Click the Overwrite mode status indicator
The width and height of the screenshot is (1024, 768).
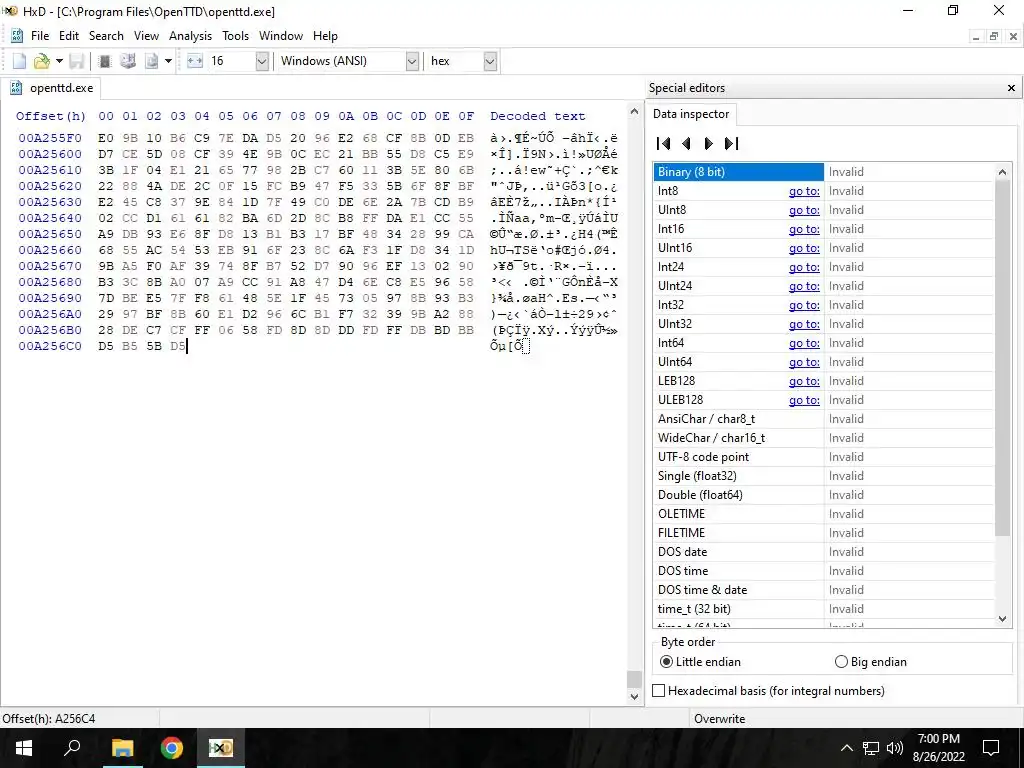pyautogui.click(x=719, y=718)
